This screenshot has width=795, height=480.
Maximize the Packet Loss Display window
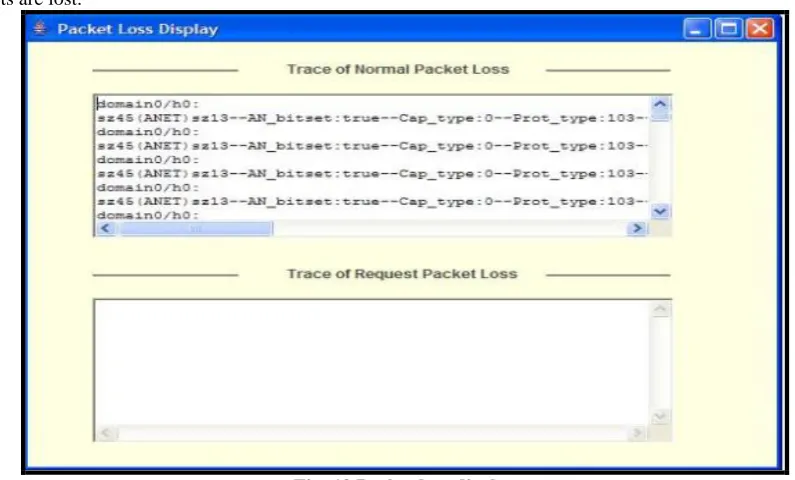729,28
